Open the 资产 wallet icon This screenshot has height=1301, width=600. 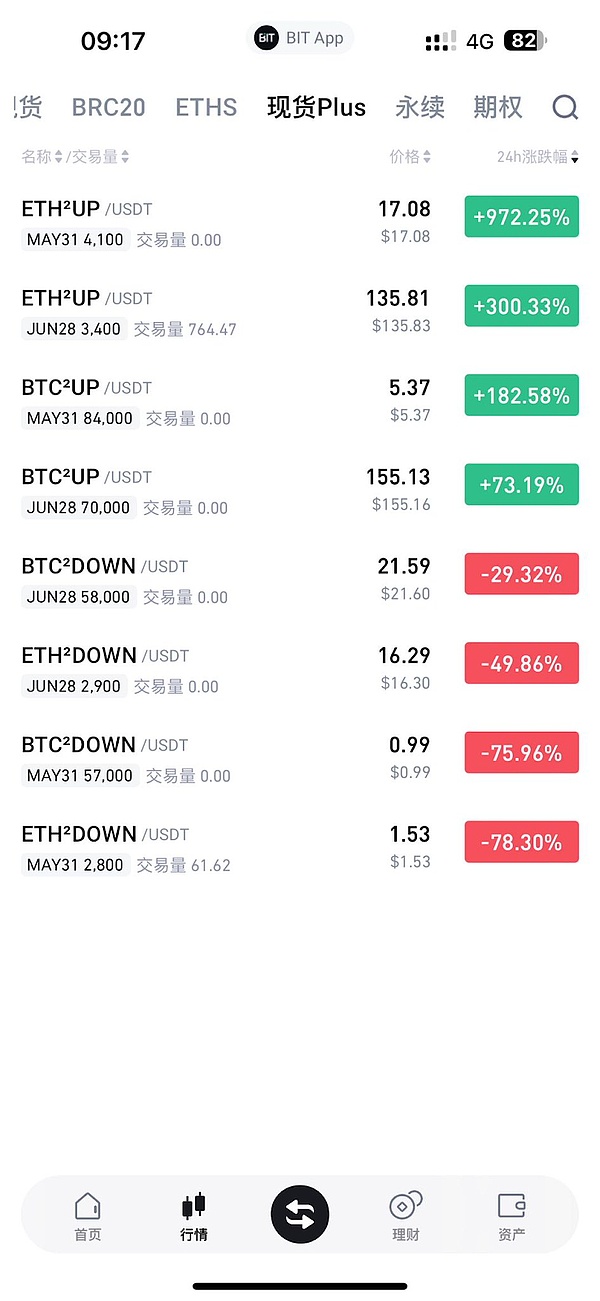(x=512, y=1206)
